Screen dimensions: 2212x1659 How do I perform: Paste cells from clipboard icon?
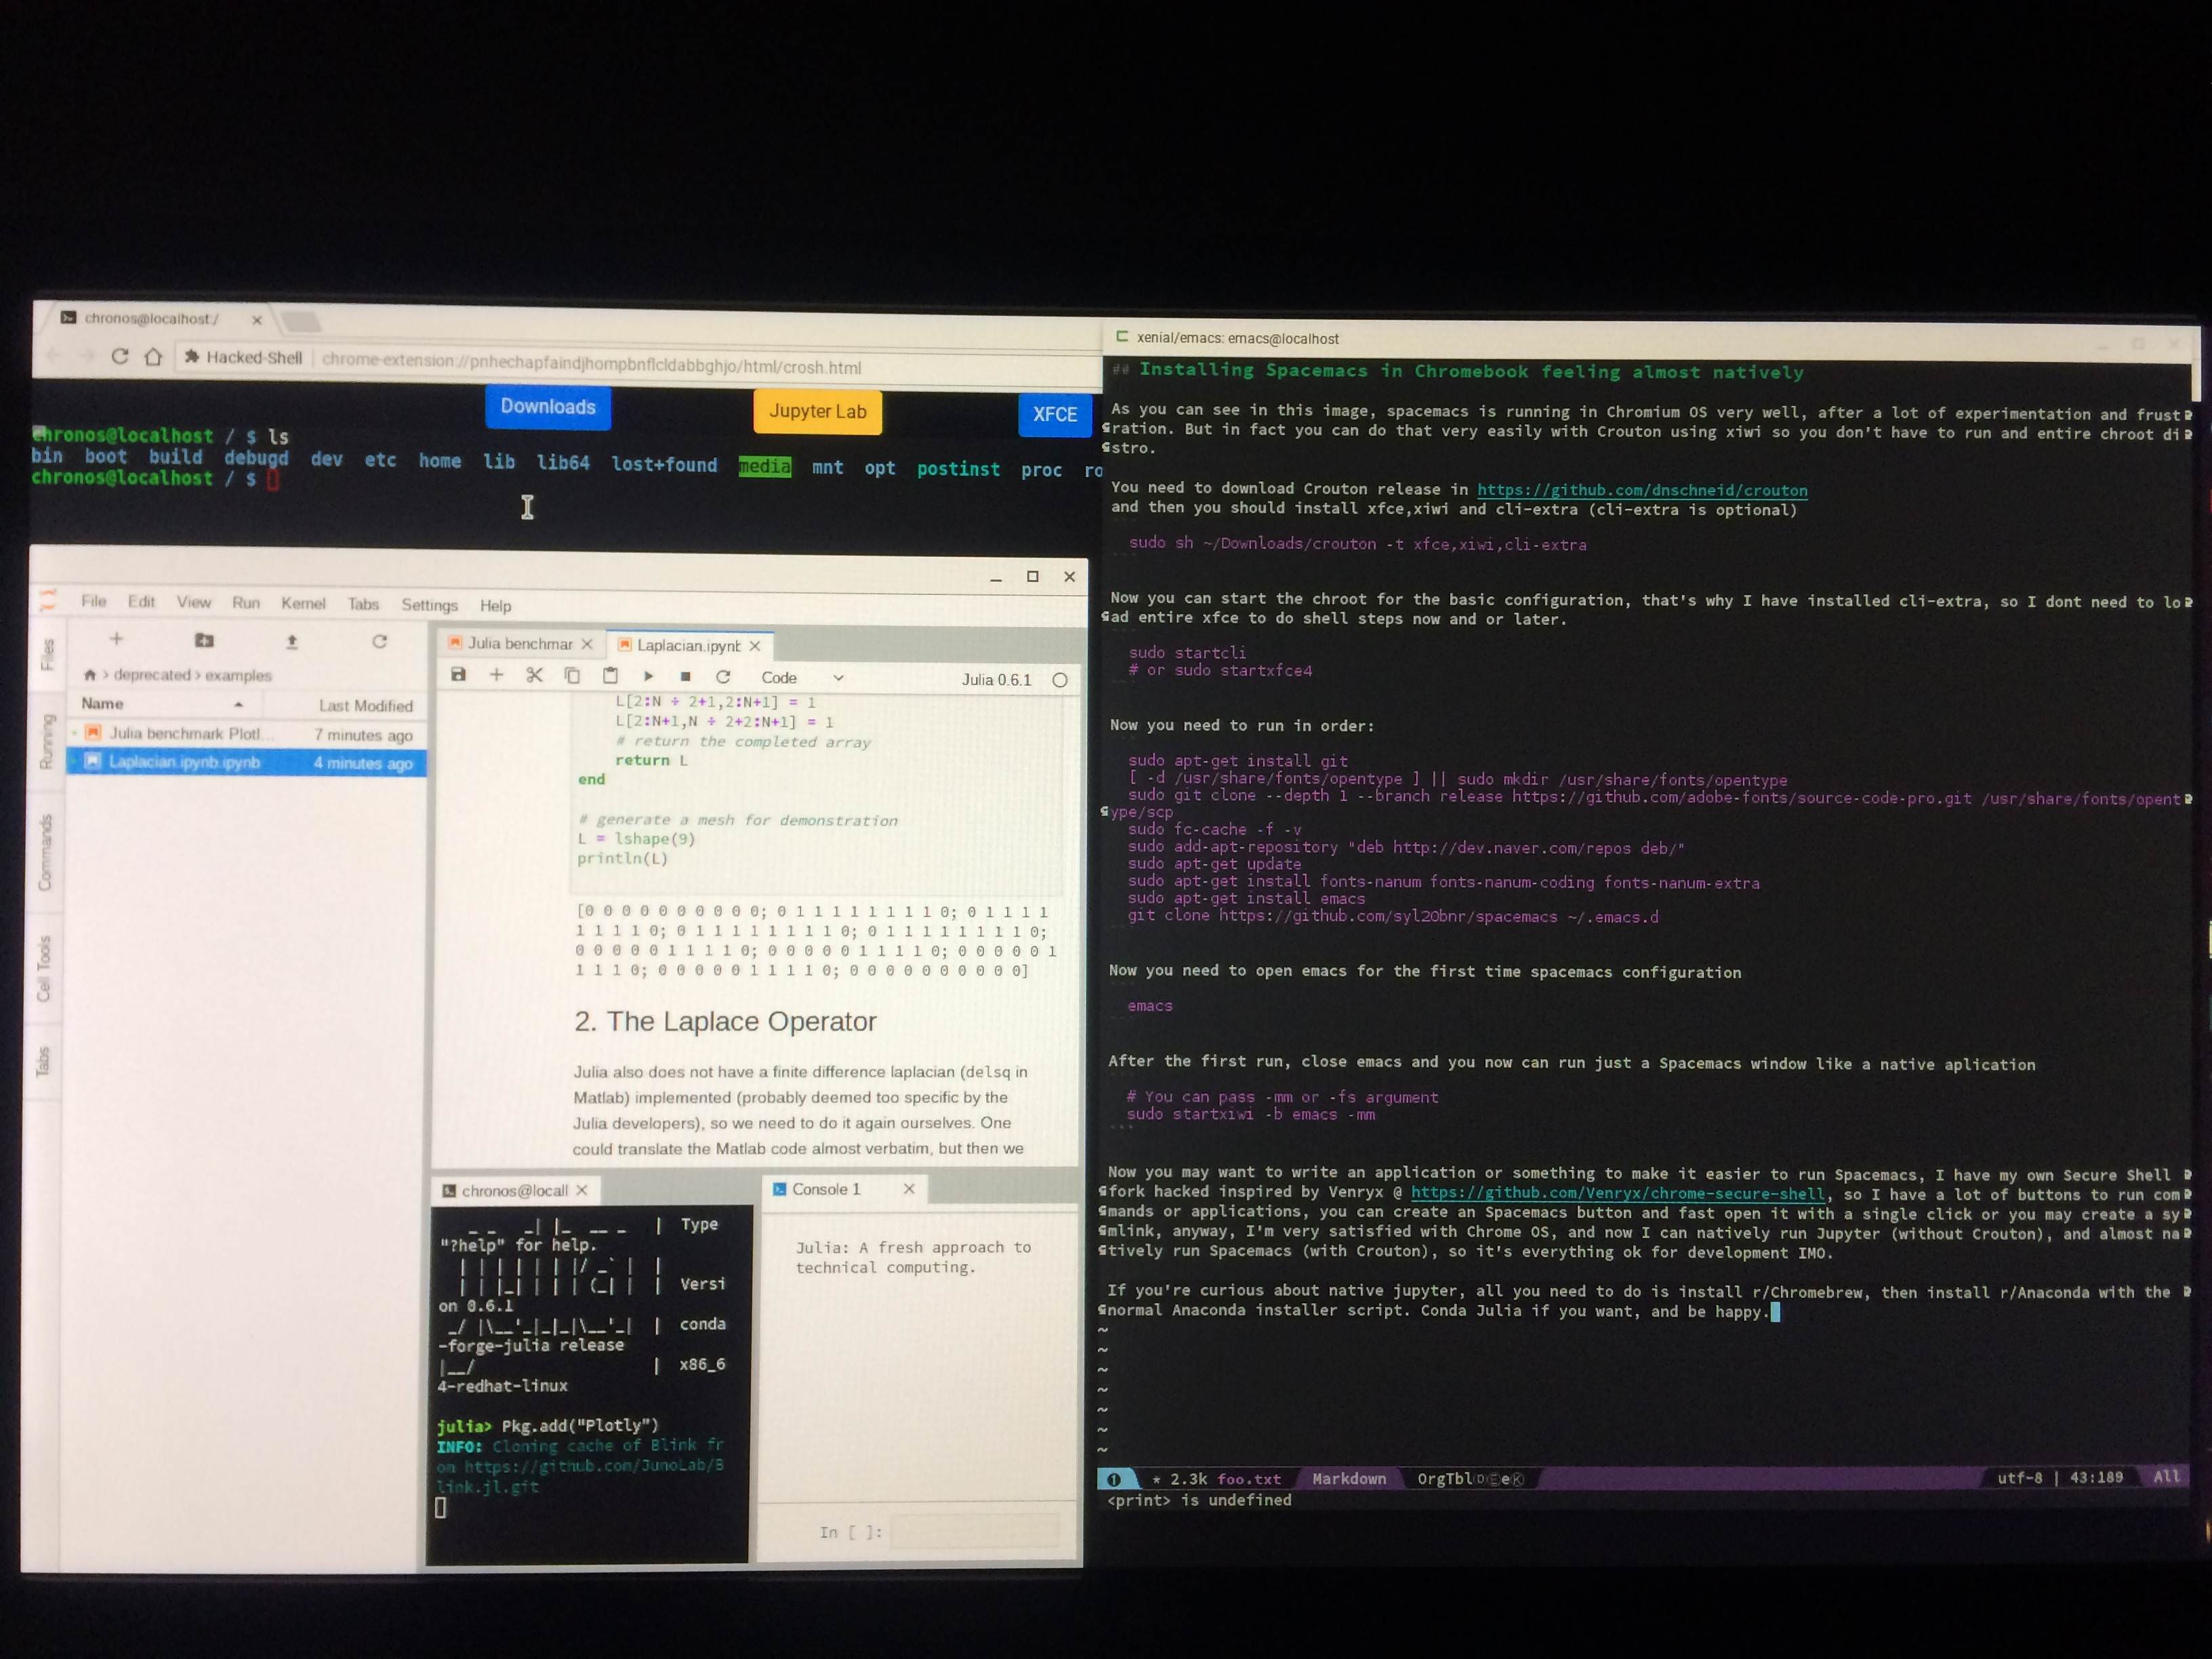(x=610, y=676)
